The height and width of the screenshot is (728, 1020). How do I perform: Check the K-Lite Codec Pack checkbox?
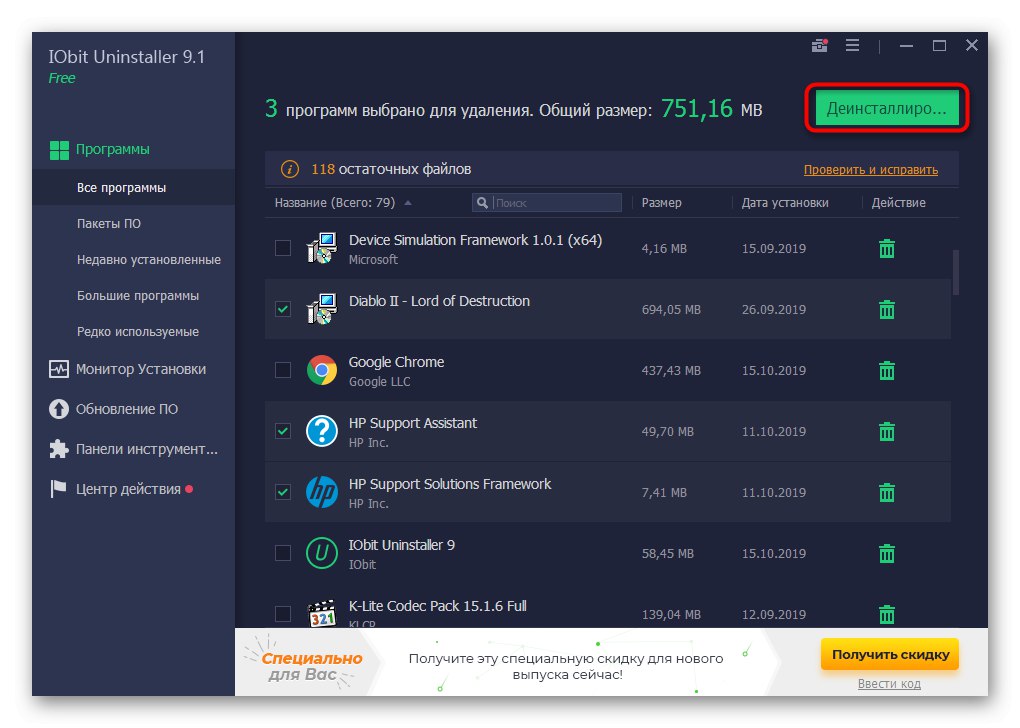tap(283, 613)
